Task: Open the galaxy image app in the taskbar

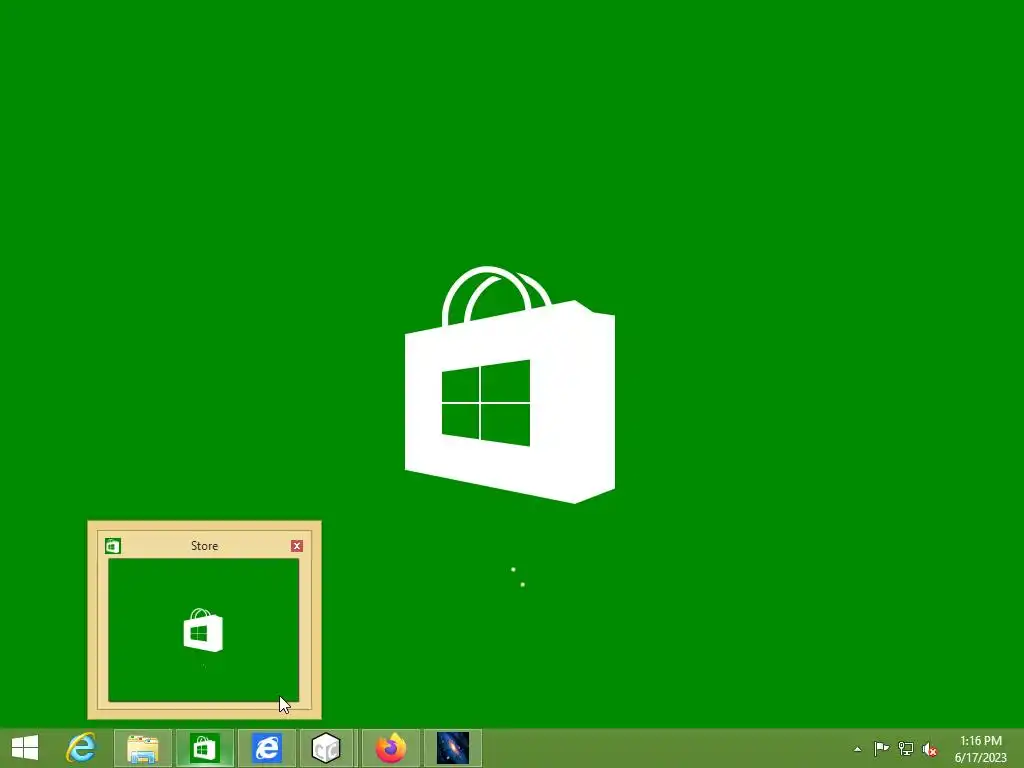Action: point(453,748)
